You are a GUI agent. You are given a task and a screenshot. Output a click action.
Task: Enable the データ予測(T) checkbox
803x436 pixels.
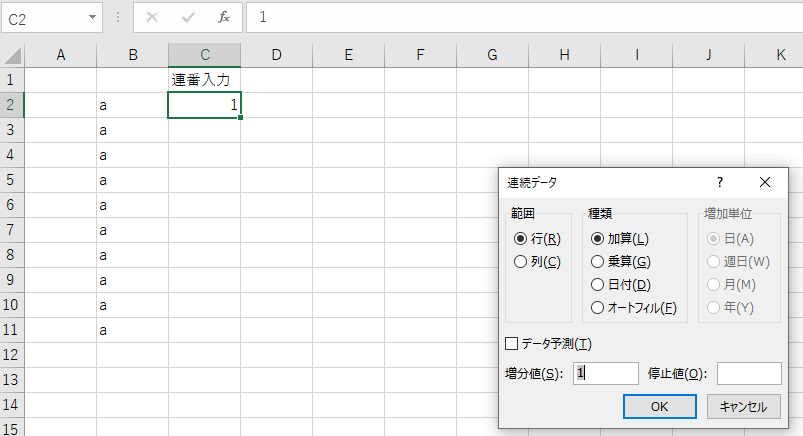pos(512,344)
